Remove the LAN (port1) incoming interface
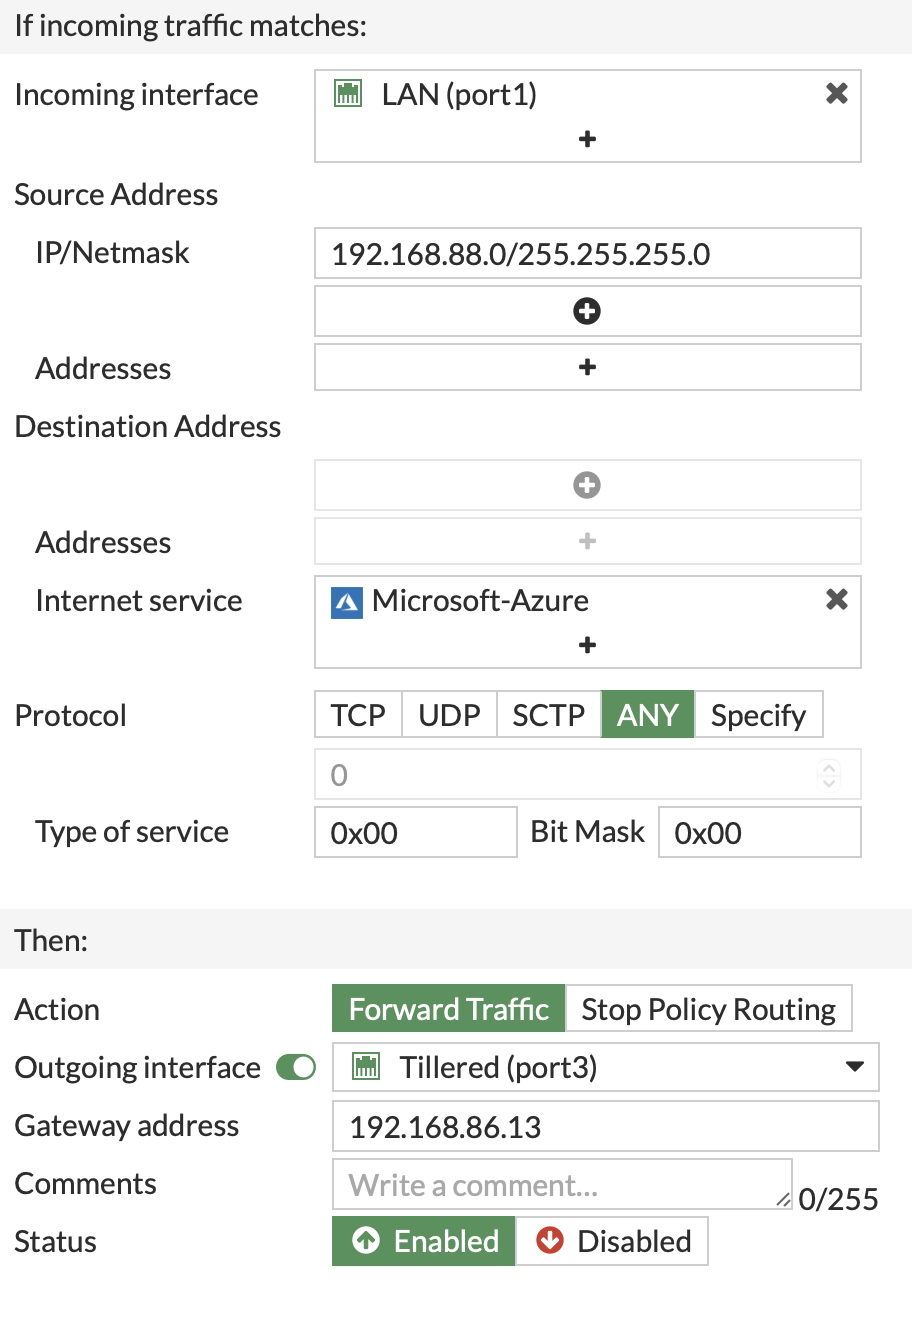Image resolution: width=912 pixels, height=1344 pixels. [836, 92]
